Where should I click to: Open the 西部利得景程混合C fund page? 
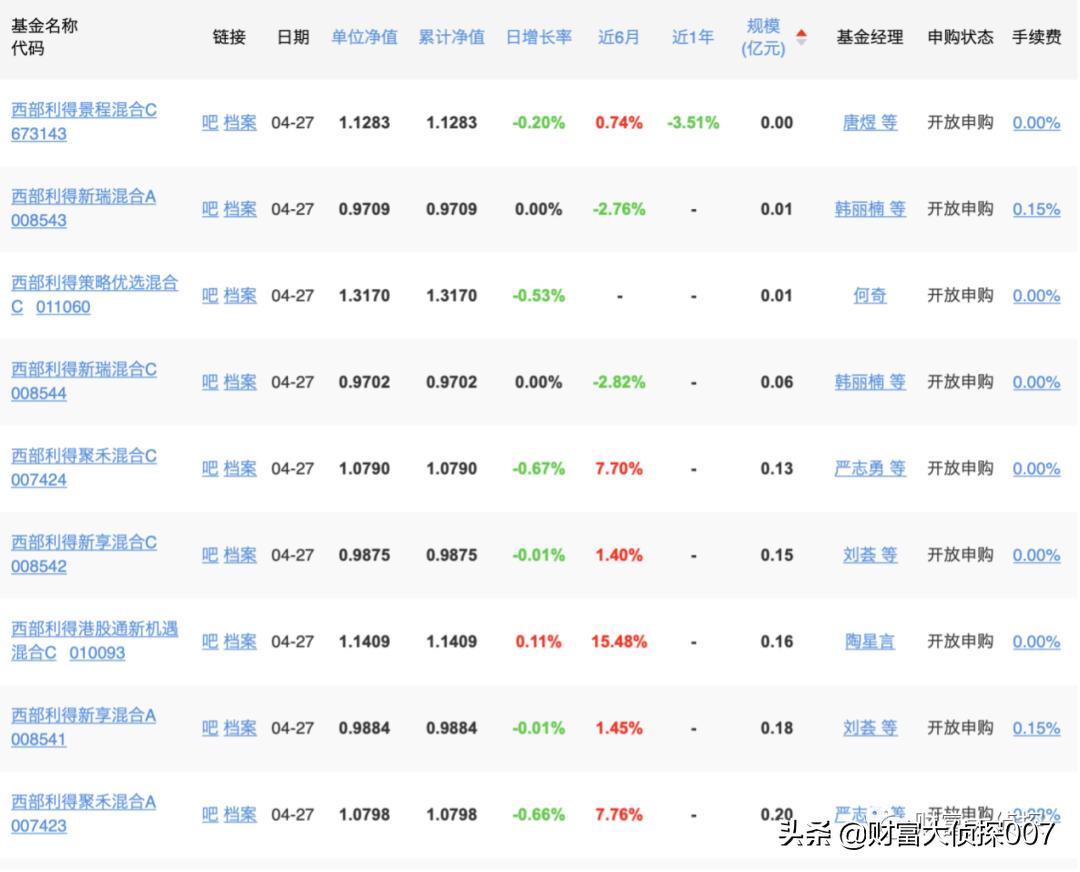click(x=83, y=111)
